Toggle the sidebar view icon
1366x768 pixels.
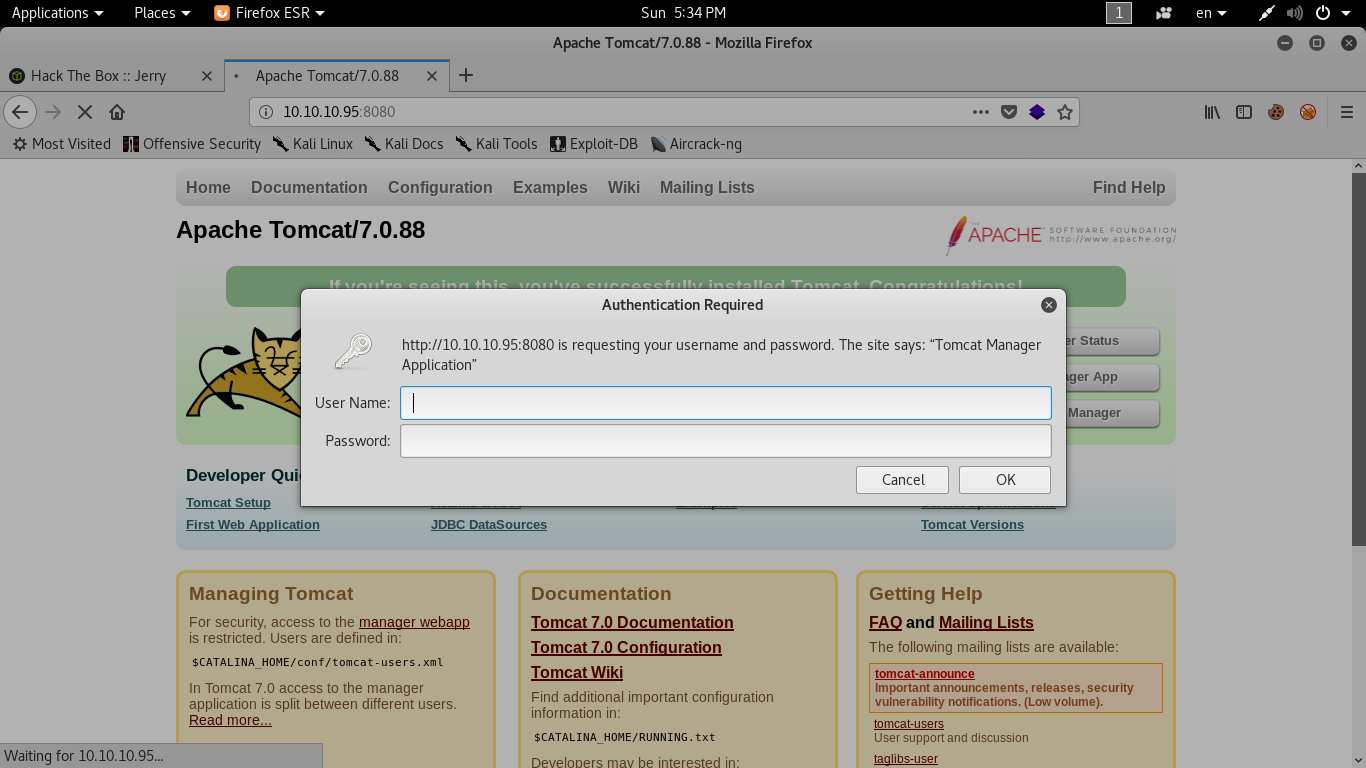point(1244,112)
